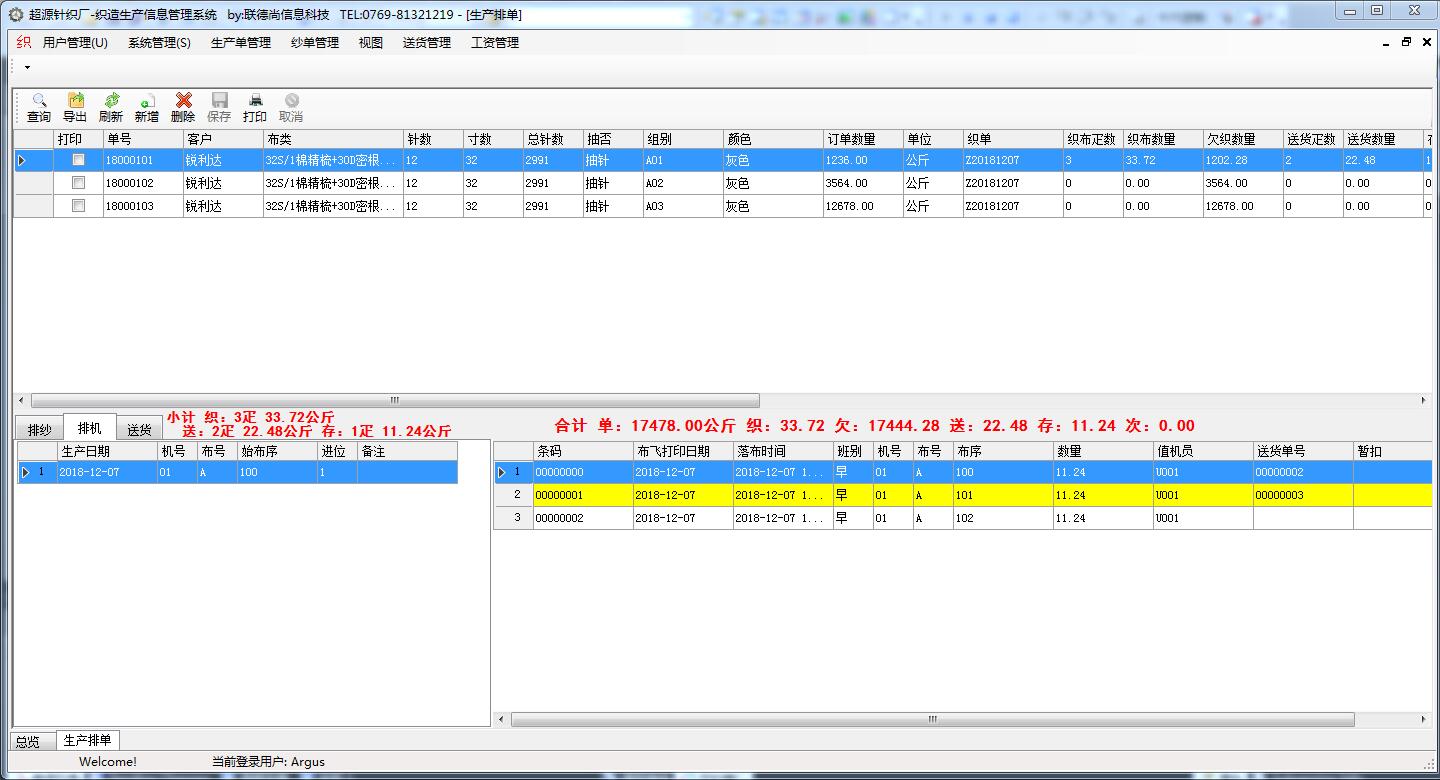Image resolution: width=1440 pixels, height=780 pixels.
Task: Click the 条码 column header
Action: click(583, 451)
